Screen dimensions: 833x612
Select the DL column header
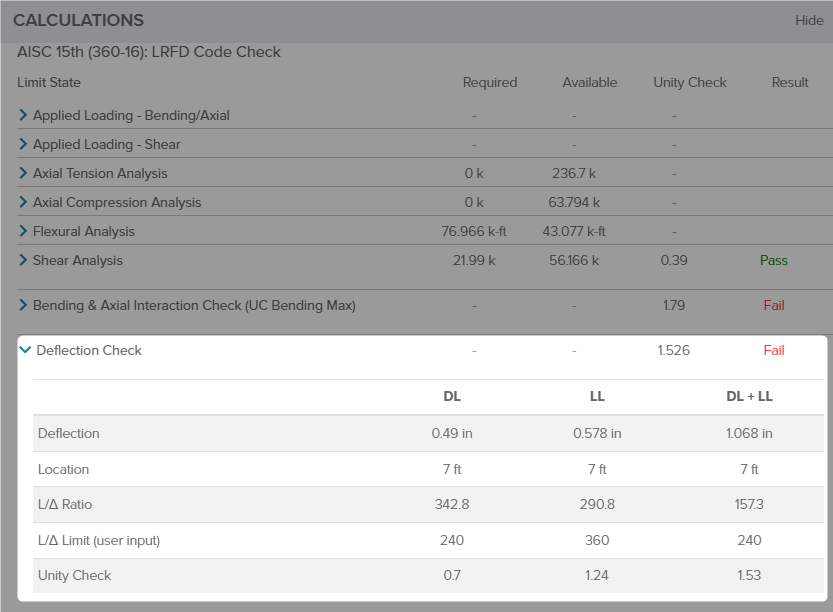pos(452,396)
